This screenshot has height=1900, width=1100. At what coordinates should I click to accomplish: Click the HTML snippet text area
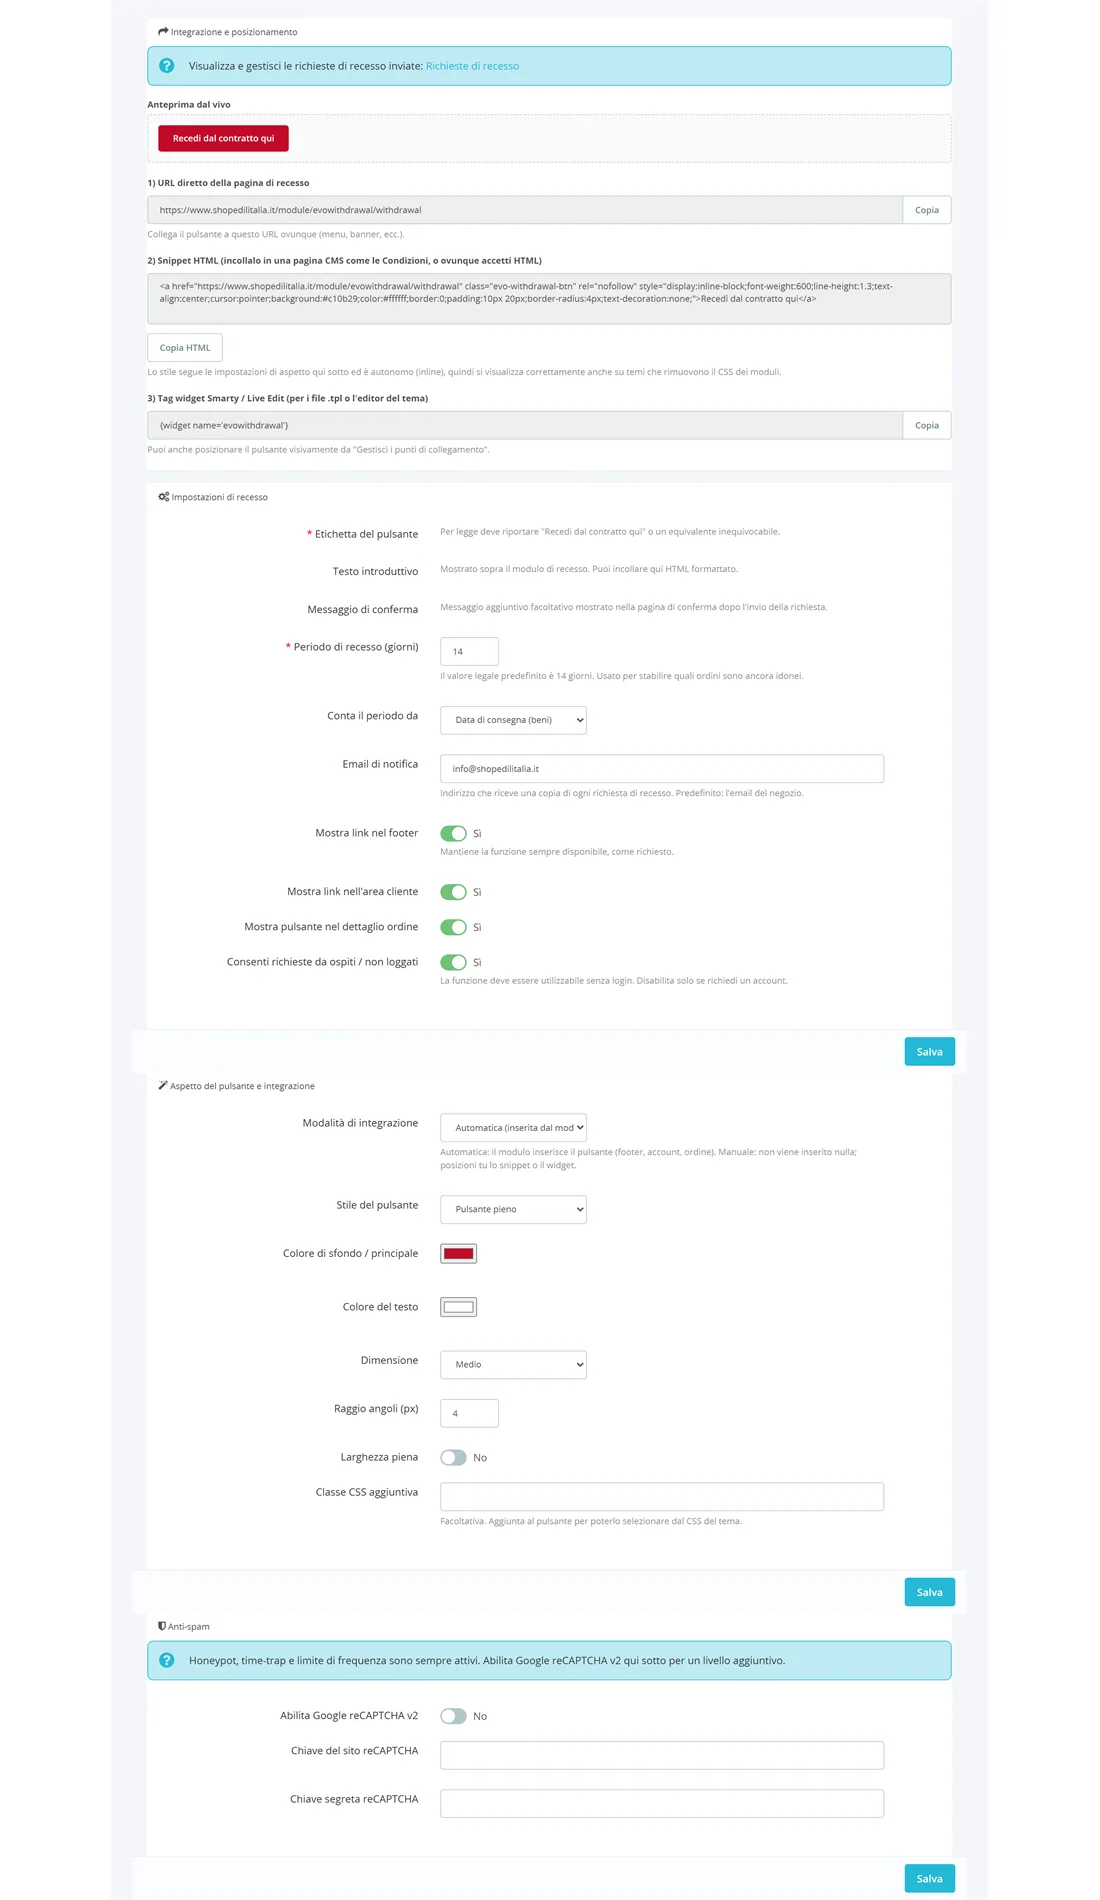pos(549,299)
